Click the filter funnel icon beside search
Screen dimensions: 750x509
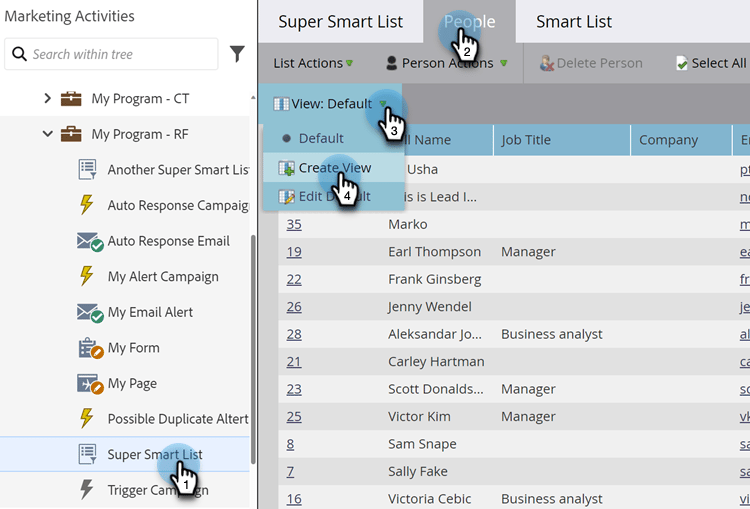[x=237, y=54]
